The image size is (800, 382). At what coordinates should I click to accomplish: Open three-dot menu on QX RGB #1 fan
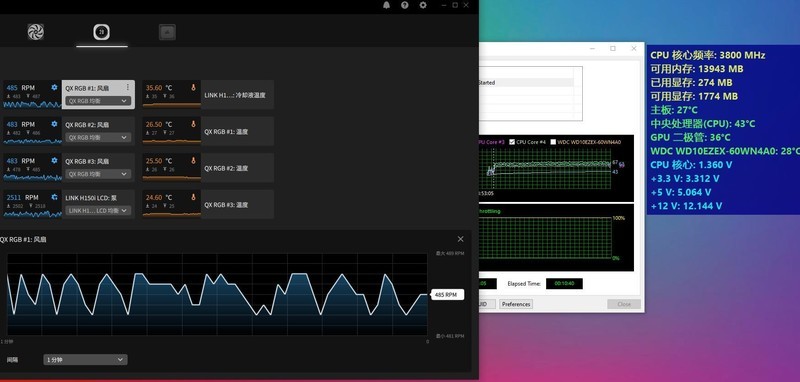click(128, 87)
